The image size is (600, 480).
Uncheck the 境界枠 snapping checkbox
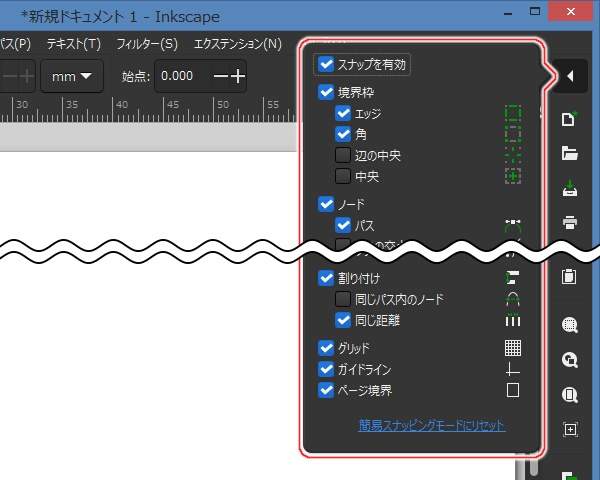[326, 92]
